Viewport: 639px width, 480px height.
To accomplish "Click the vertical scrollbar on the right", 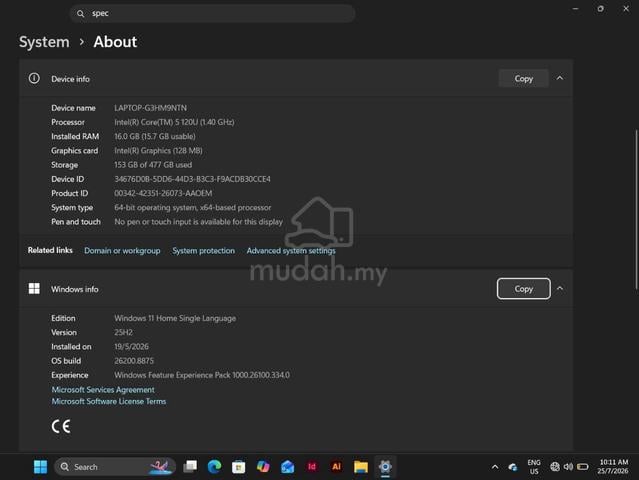I will [x=636, y=210].
